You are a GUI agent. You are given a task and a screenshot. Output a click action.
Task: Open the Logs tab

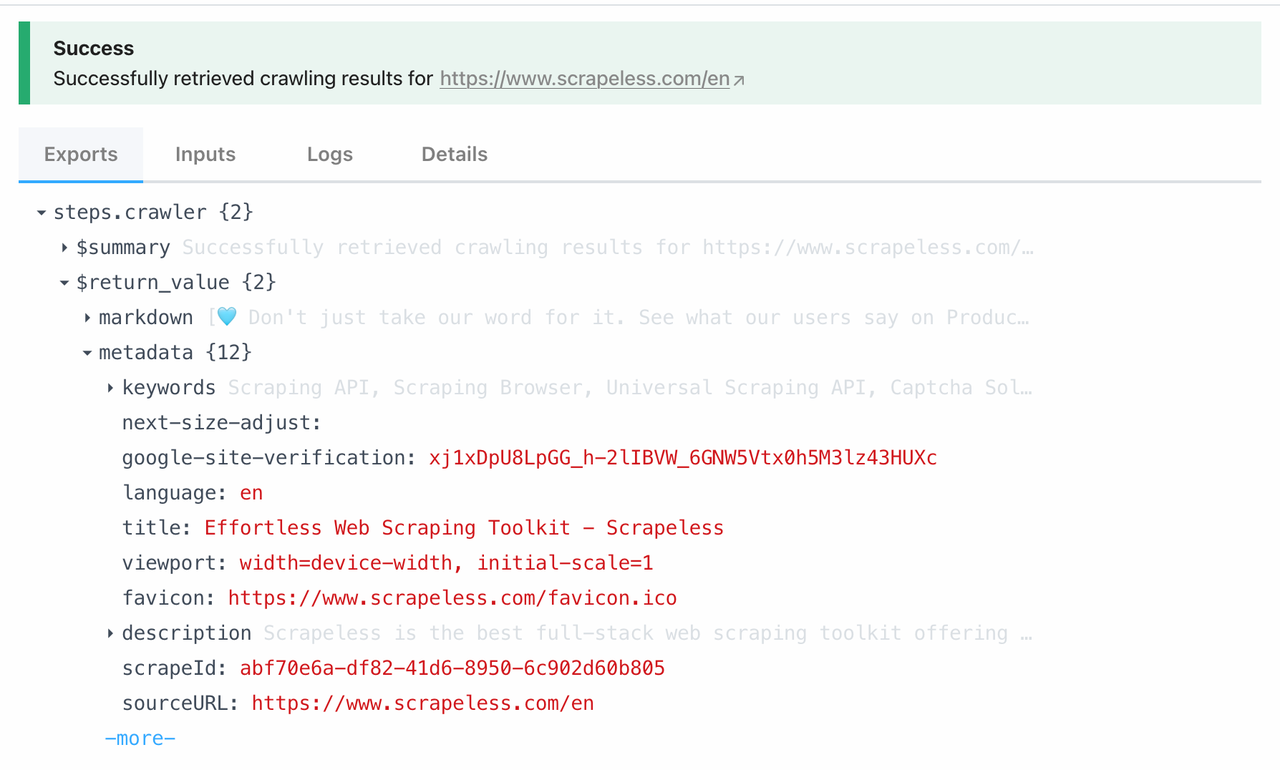point(330,154)
